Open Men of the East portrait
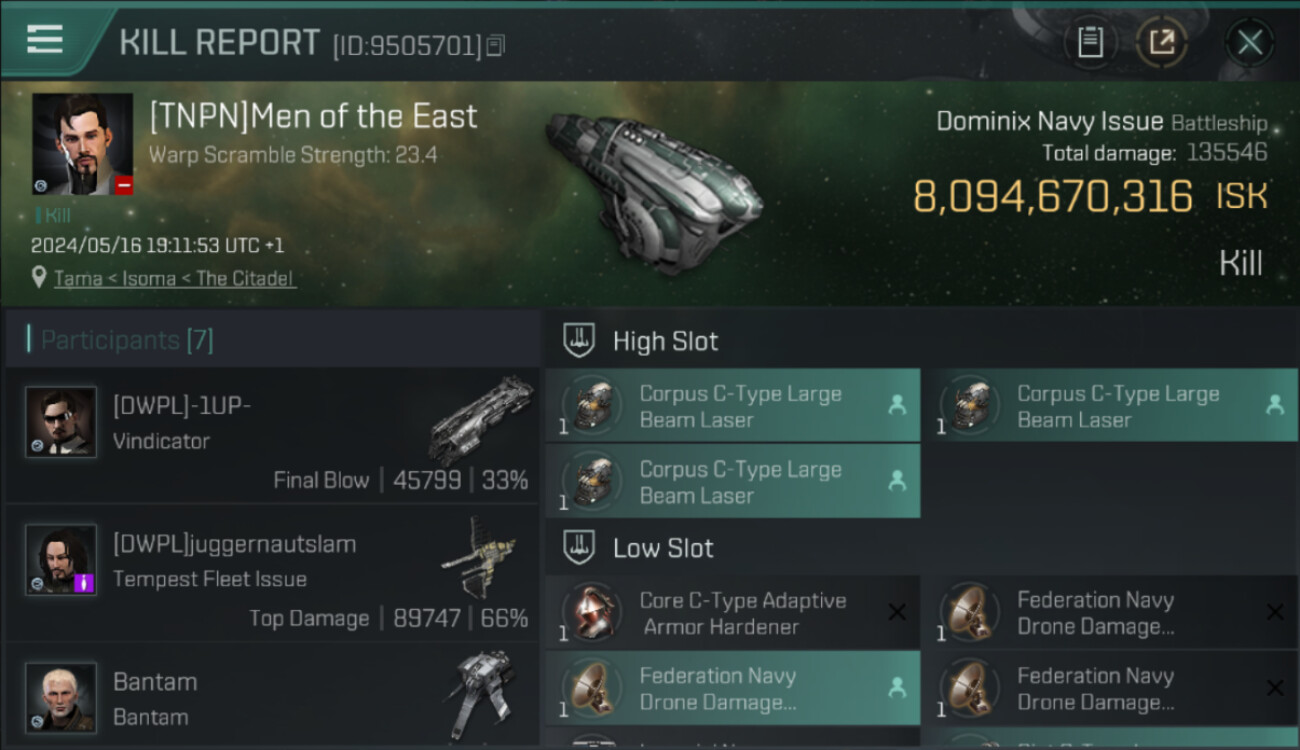 pyautogui.click(x=82, y=144)
